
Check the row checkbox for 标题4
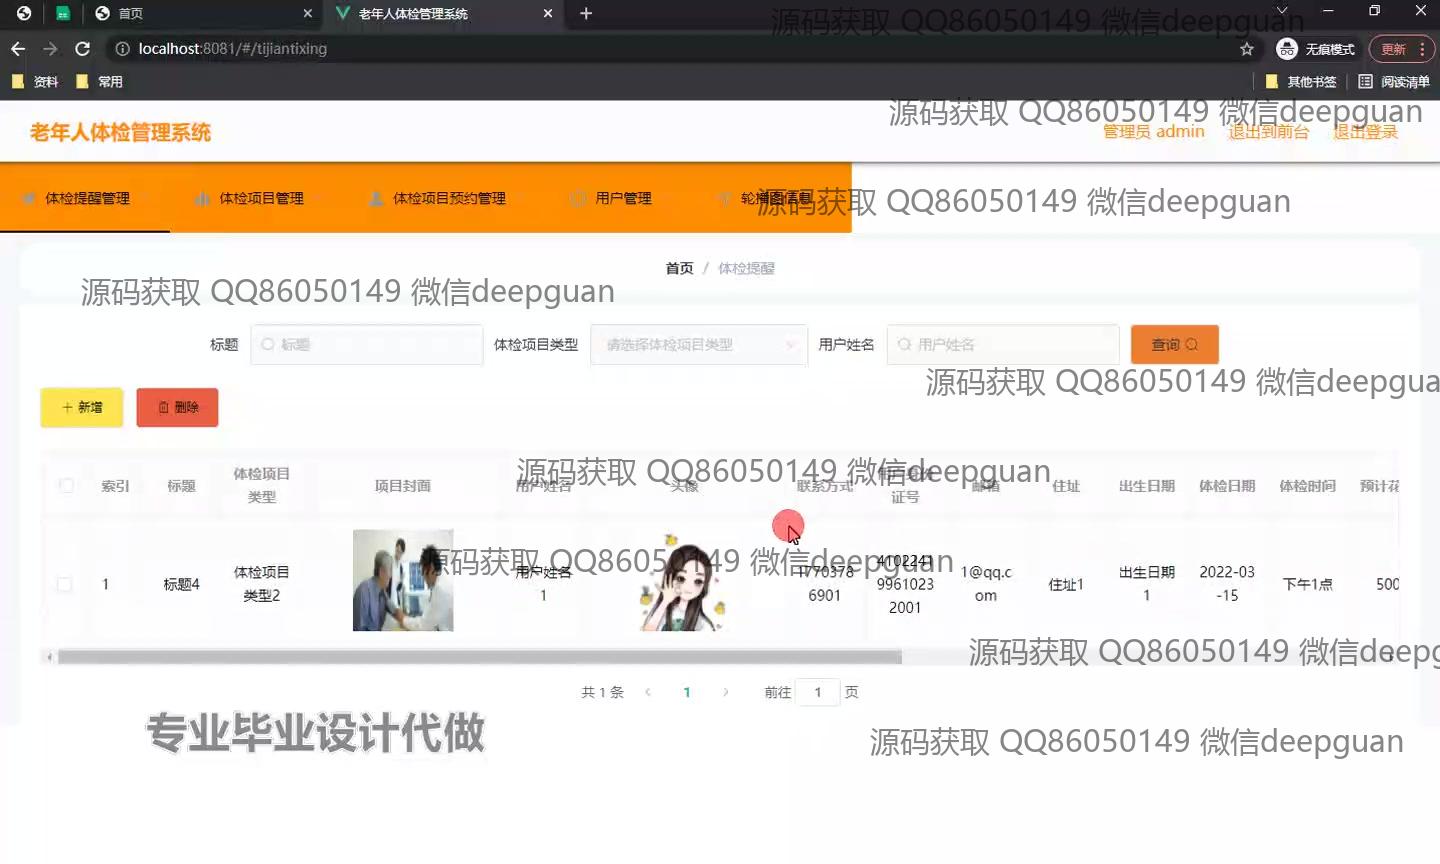click(x=65, y=584)
